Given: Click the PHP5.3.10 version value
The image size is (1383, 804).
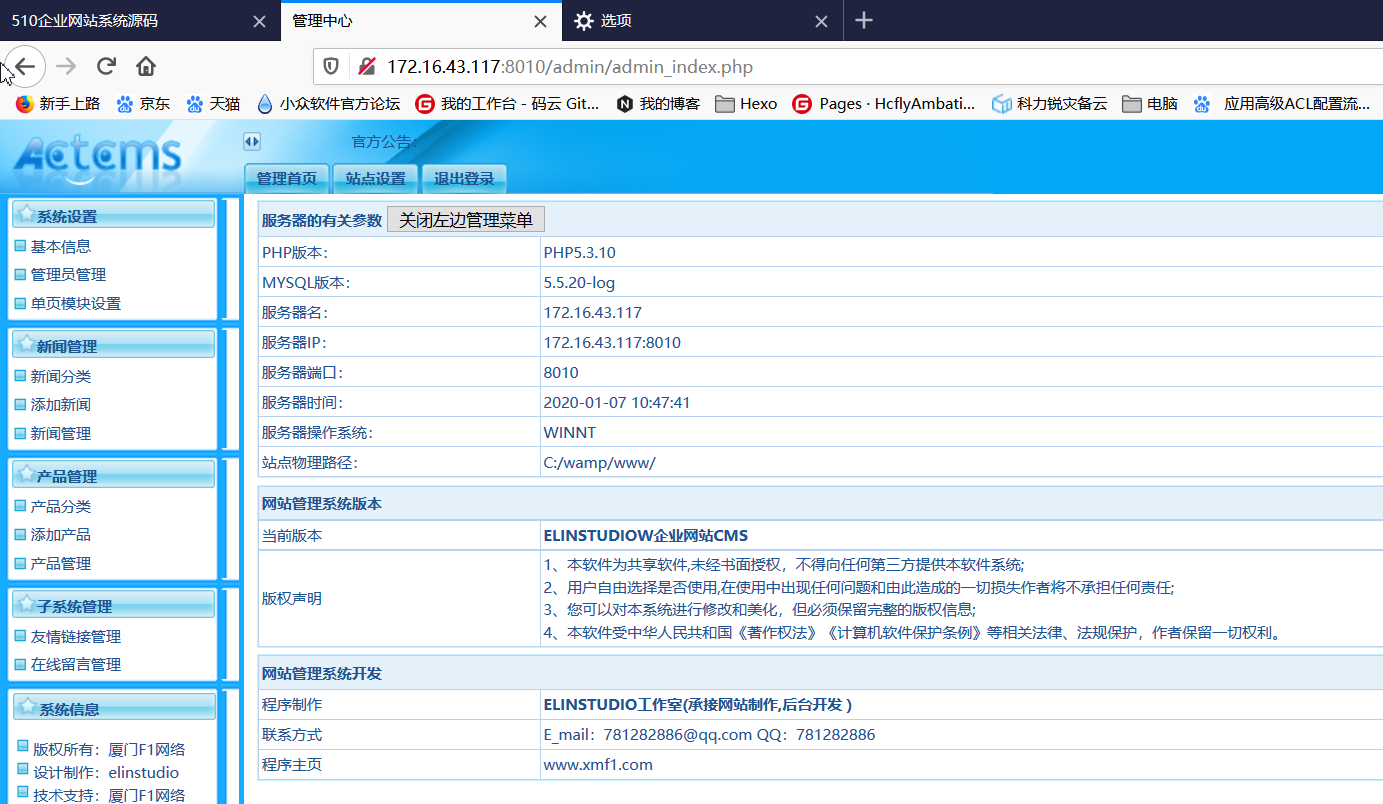Looking at the screenshot, I should [580, 252].
